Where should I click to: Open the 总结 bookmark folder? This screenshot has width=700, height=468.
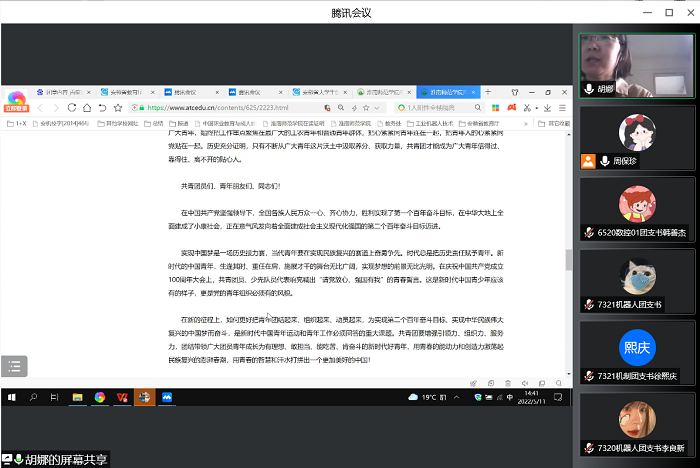point(154,123)
